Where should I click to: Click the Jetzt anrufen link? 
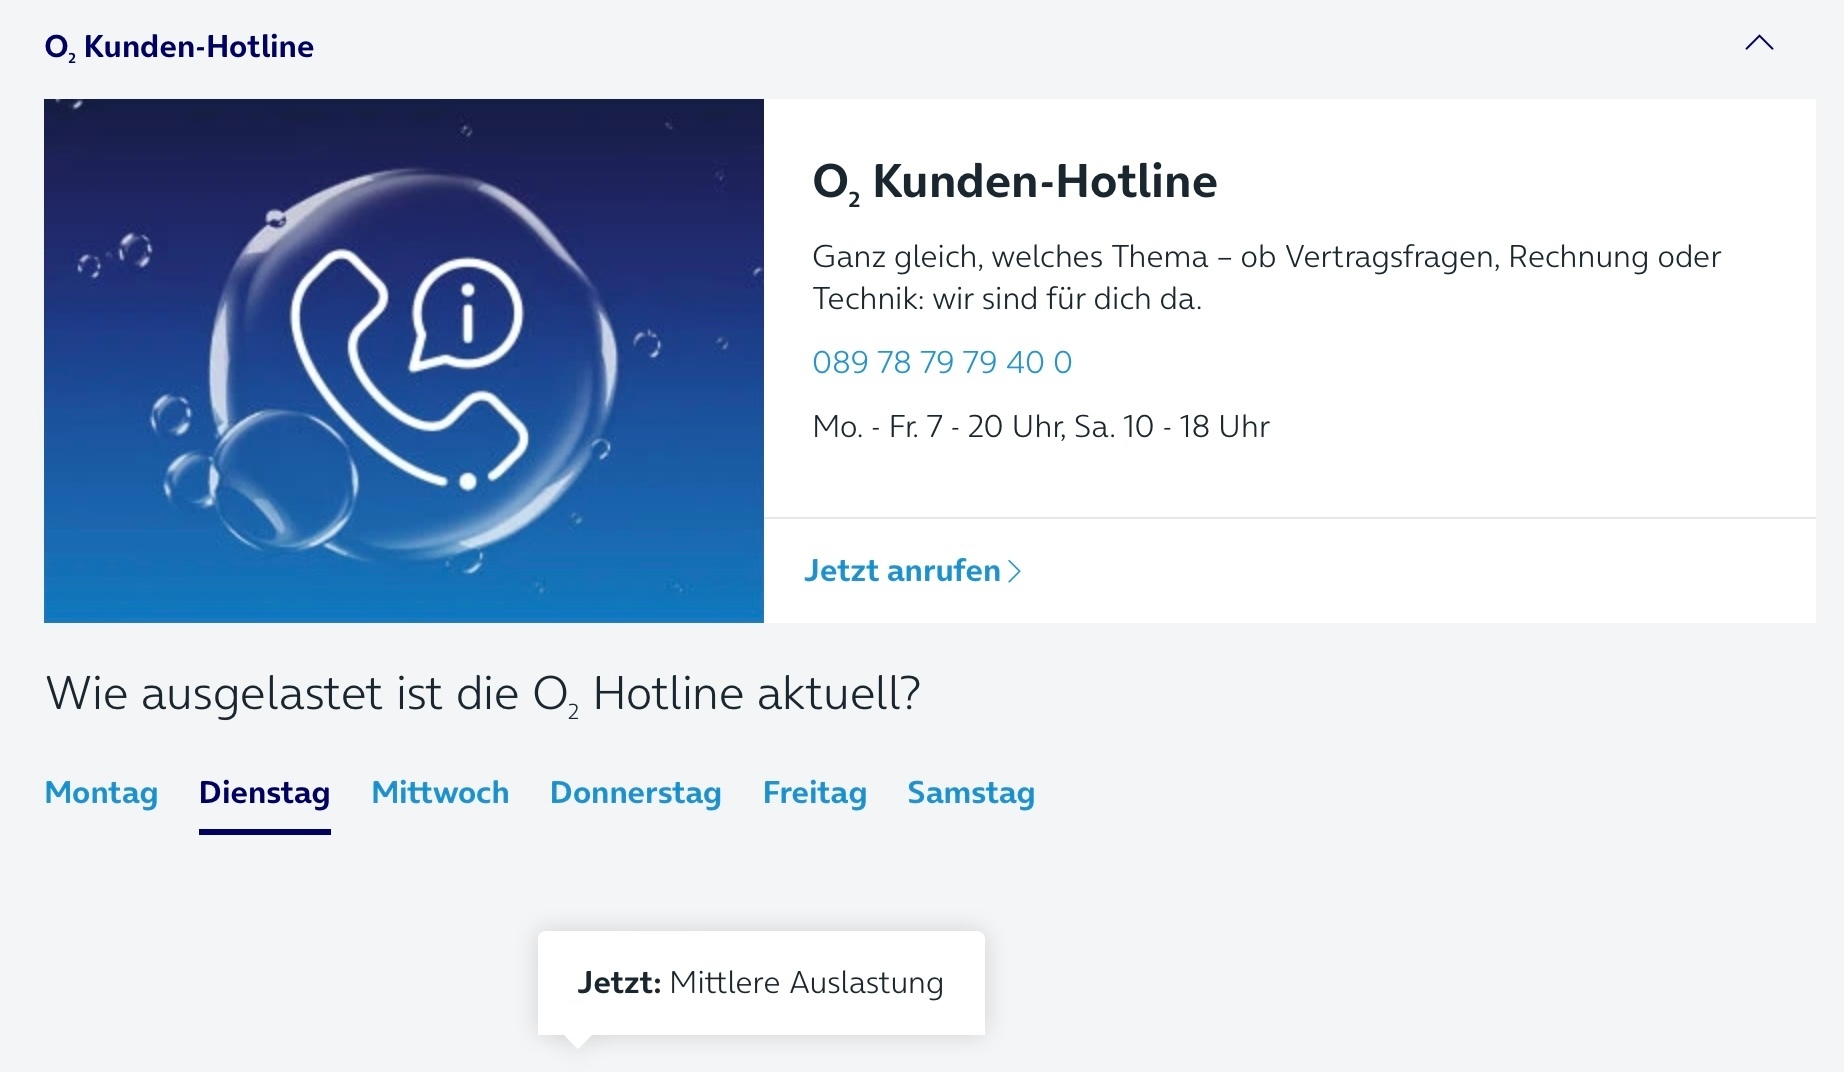[912, 570]
